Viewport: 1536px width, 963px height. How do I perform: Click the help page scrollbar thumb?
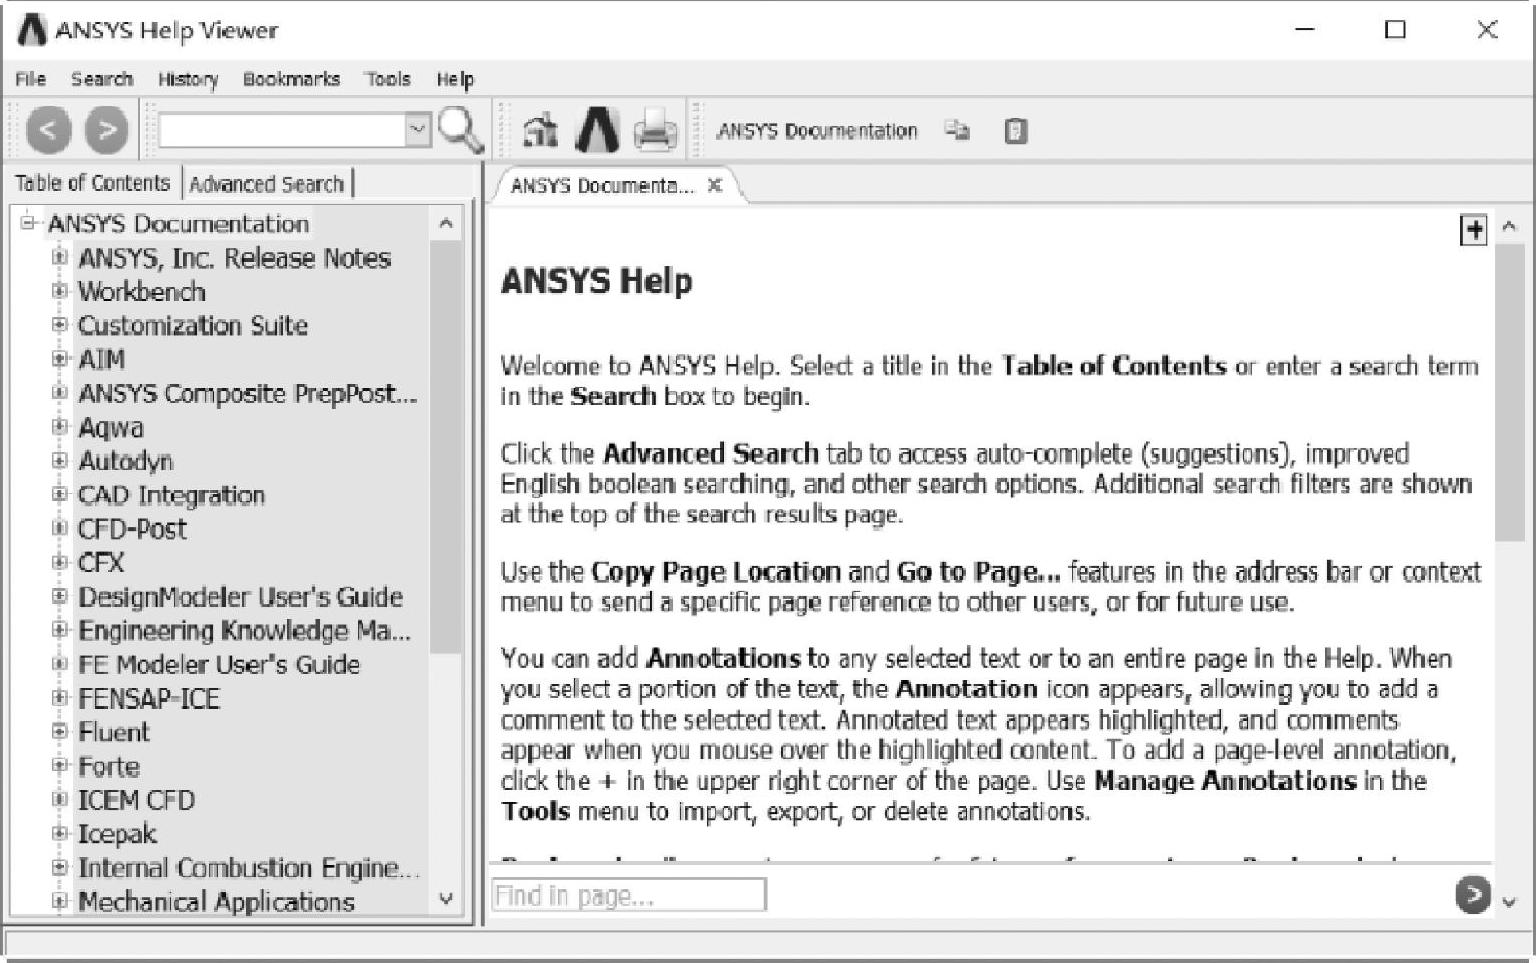coord(1509,392)
